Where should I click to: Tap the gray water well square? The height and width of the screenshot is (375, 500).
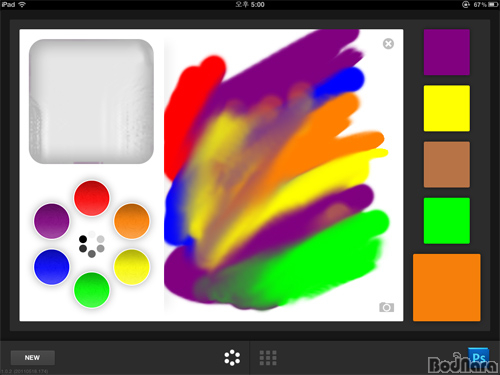click(x=91, y=101)
